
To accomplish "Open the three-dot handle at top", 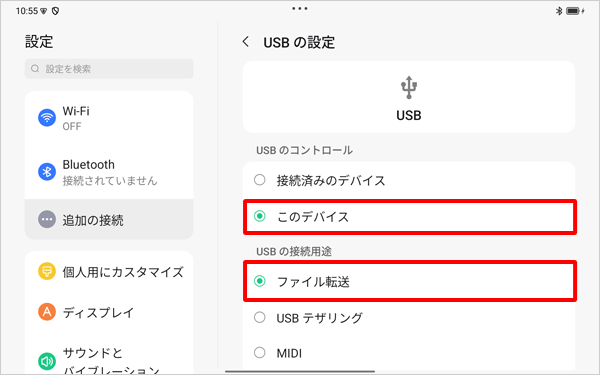I will (300, 8).
